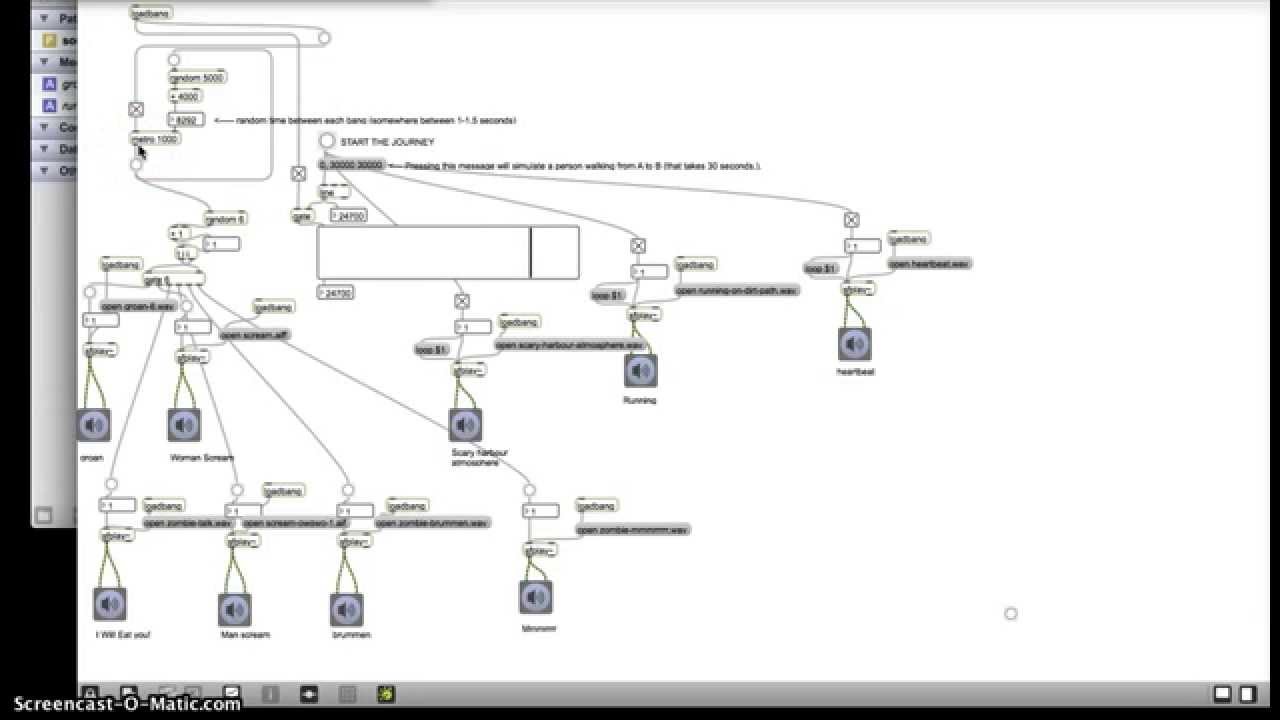1280x720 pixels.
Task: Collapse the 'Pat' section triangle in the sidebar
Action: tap(46, 18)
